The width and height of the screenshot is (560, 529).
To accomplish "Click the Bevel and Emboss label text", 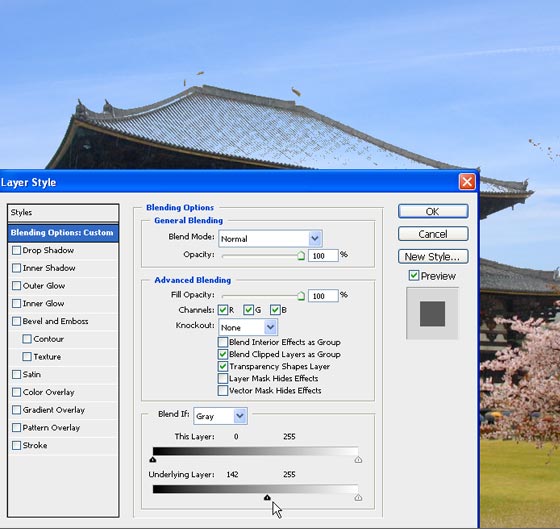I will coord(55,321).
